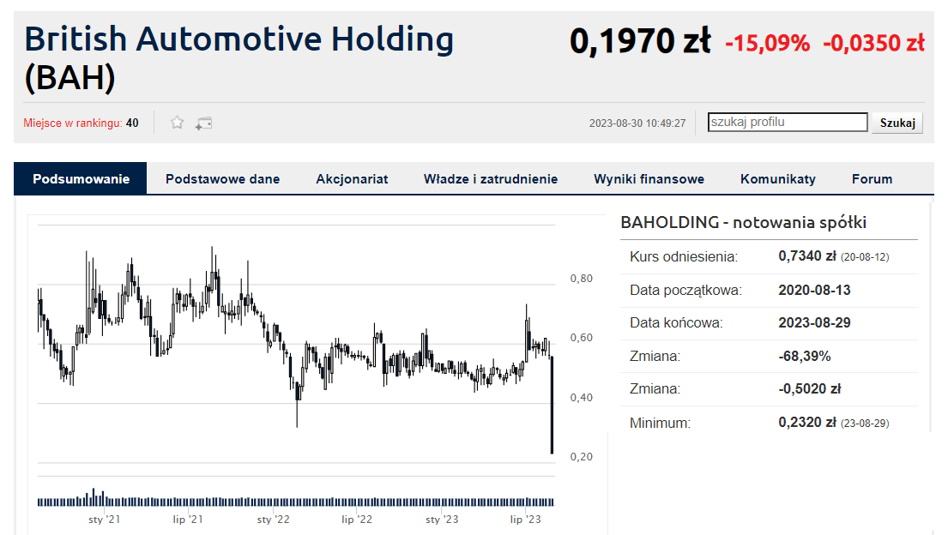Click the price change -0,0350 zł
The image size is (948, 535).
point(874,43)
